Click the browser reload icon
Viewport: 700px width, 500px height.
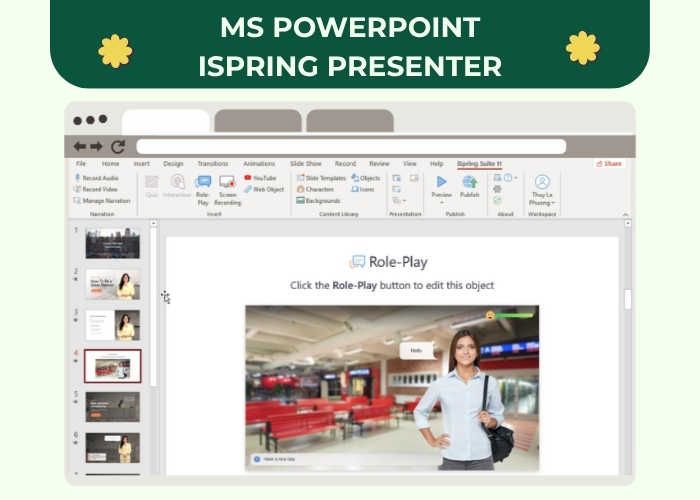pos(118,146)
